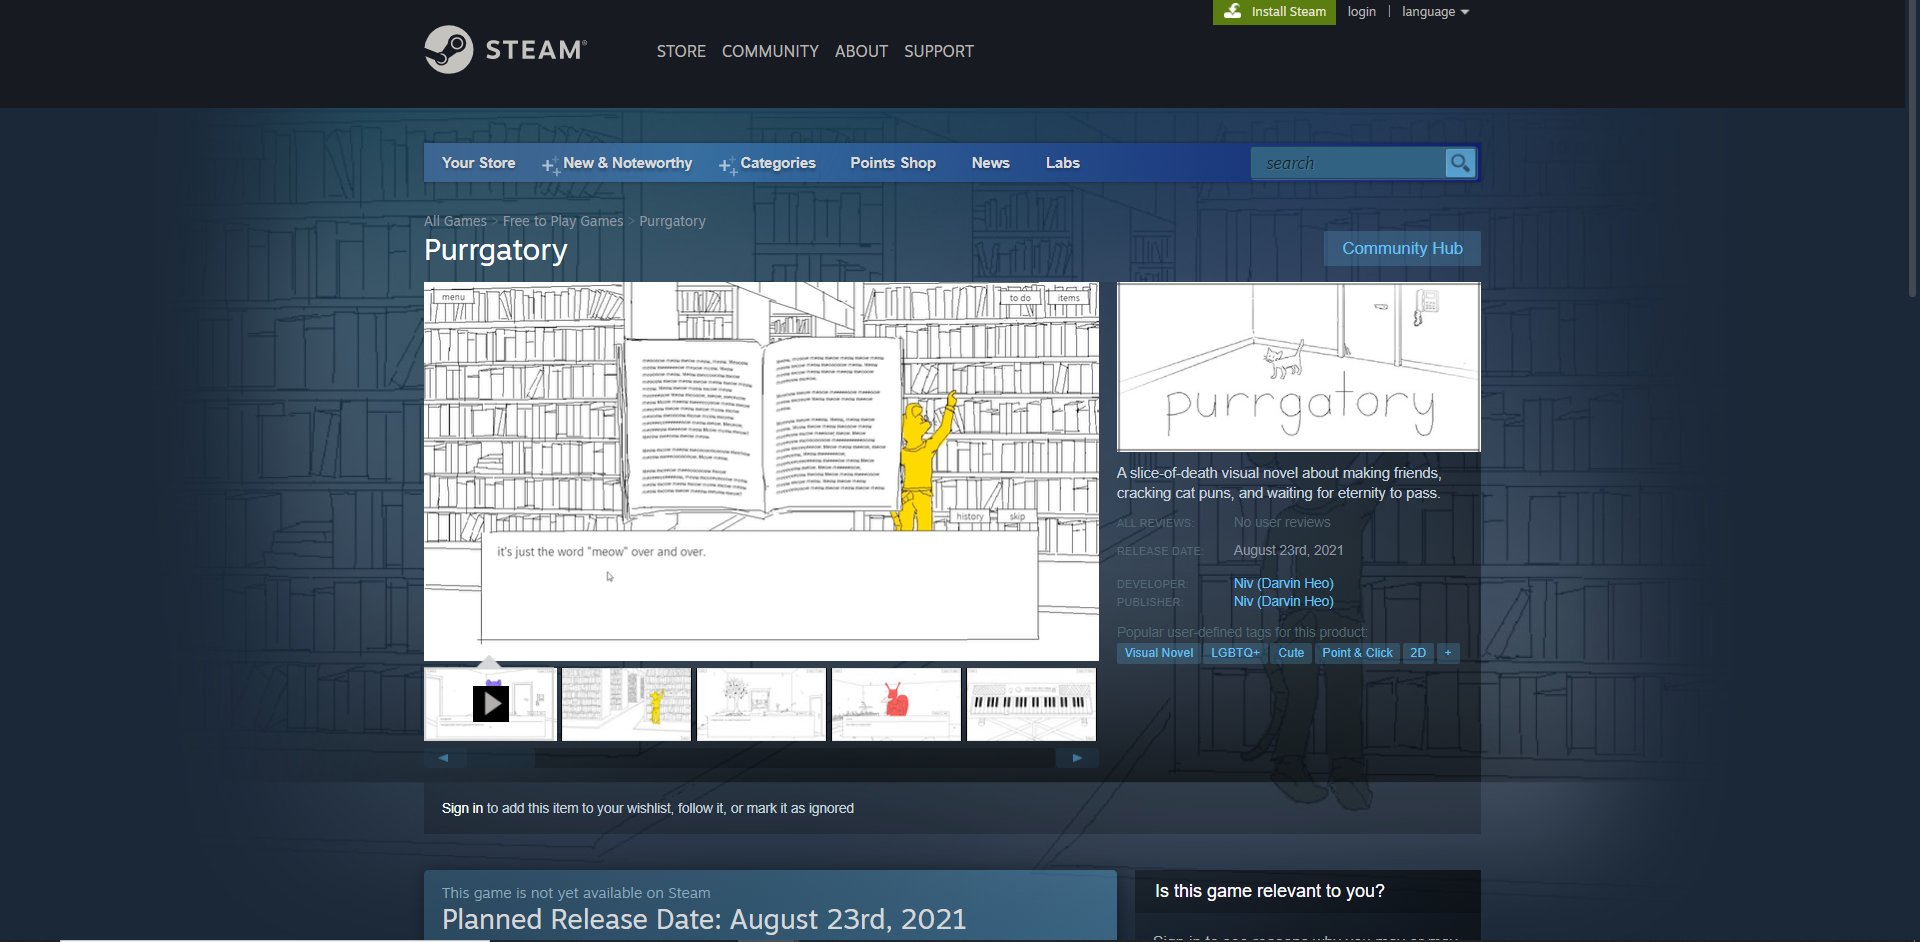Open the All Games breadcrumb

(x=455, y=221)
